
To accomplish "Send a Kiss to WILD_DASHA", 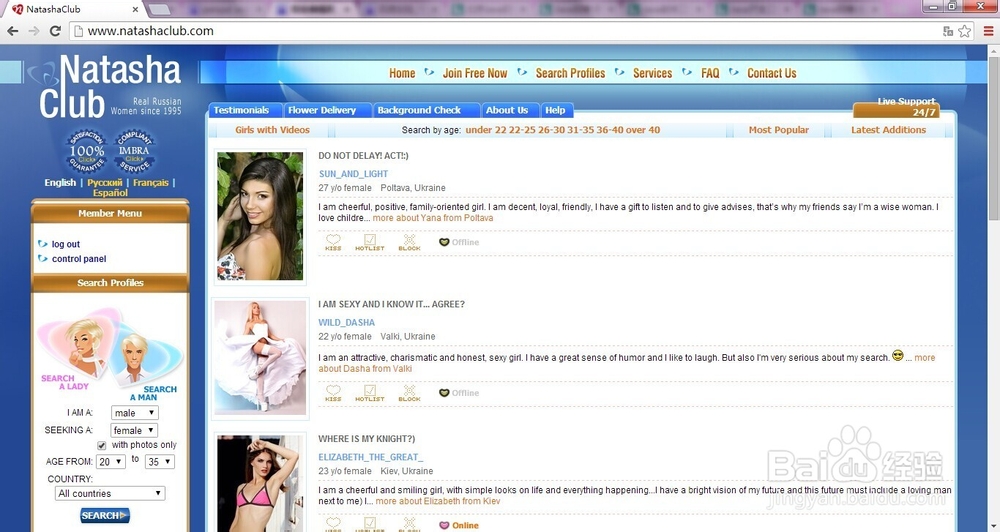I will coord(333,393).
